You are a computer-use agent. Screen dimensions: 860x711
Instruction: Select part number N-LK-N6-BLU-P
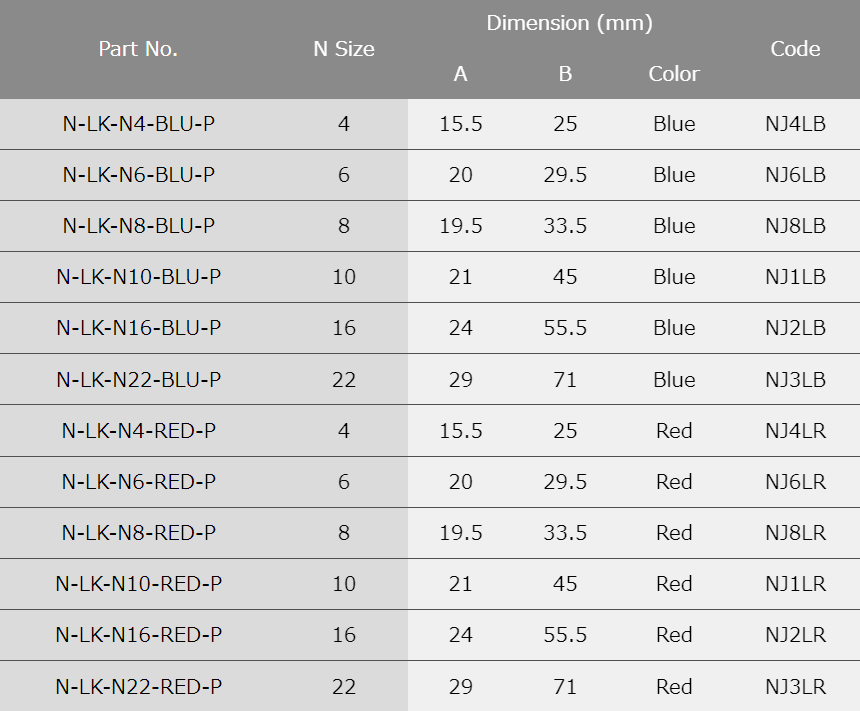coord(139,175)
